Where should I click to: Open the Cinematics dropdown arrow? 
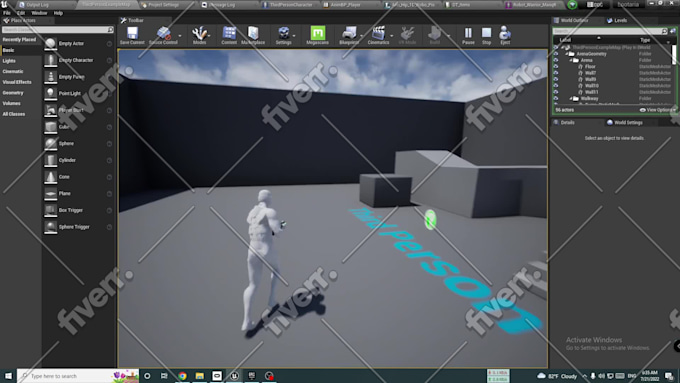392,36
